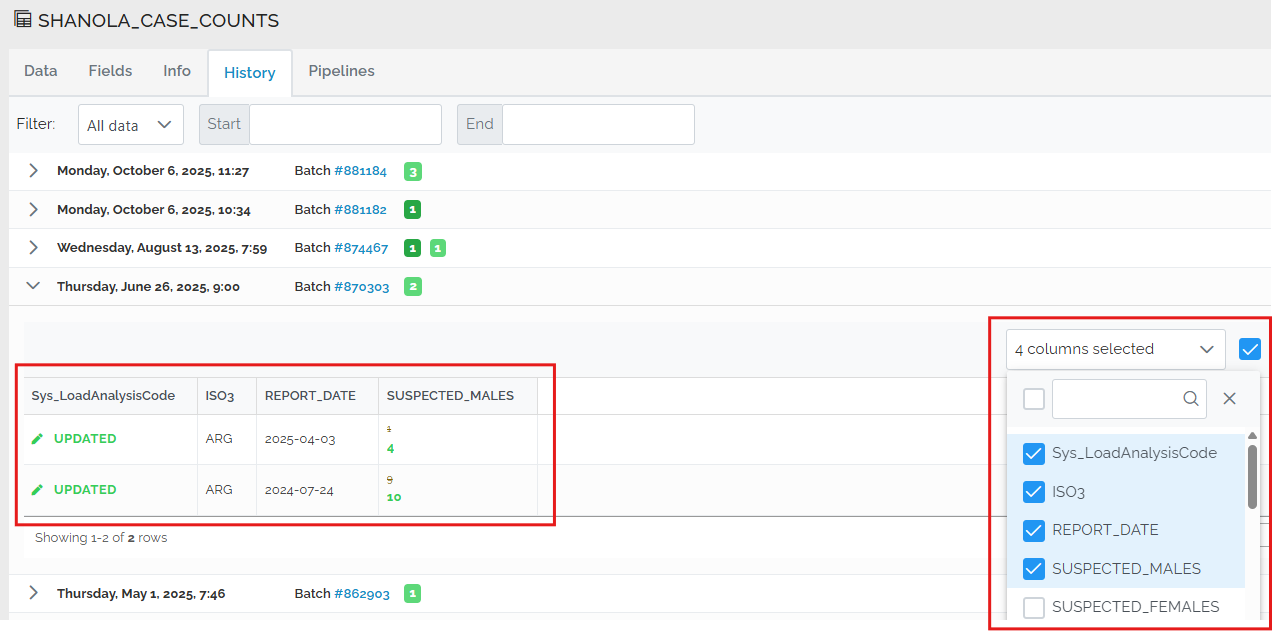Open the Pipelines tab
Screen dimensions: 1273x631
click(341, 71)
